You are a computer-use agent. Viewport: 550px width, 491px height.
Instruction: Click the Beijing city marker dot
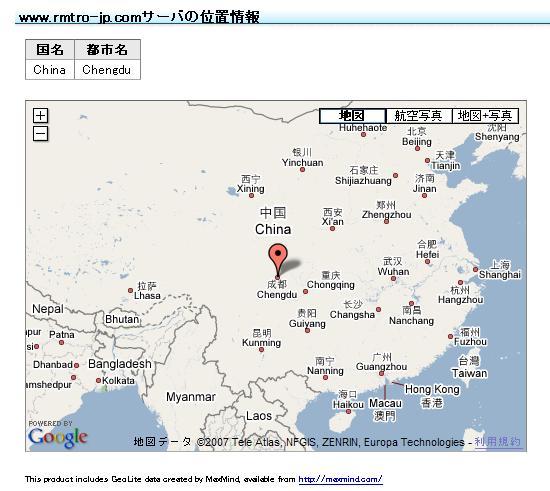tap(417, 149)
